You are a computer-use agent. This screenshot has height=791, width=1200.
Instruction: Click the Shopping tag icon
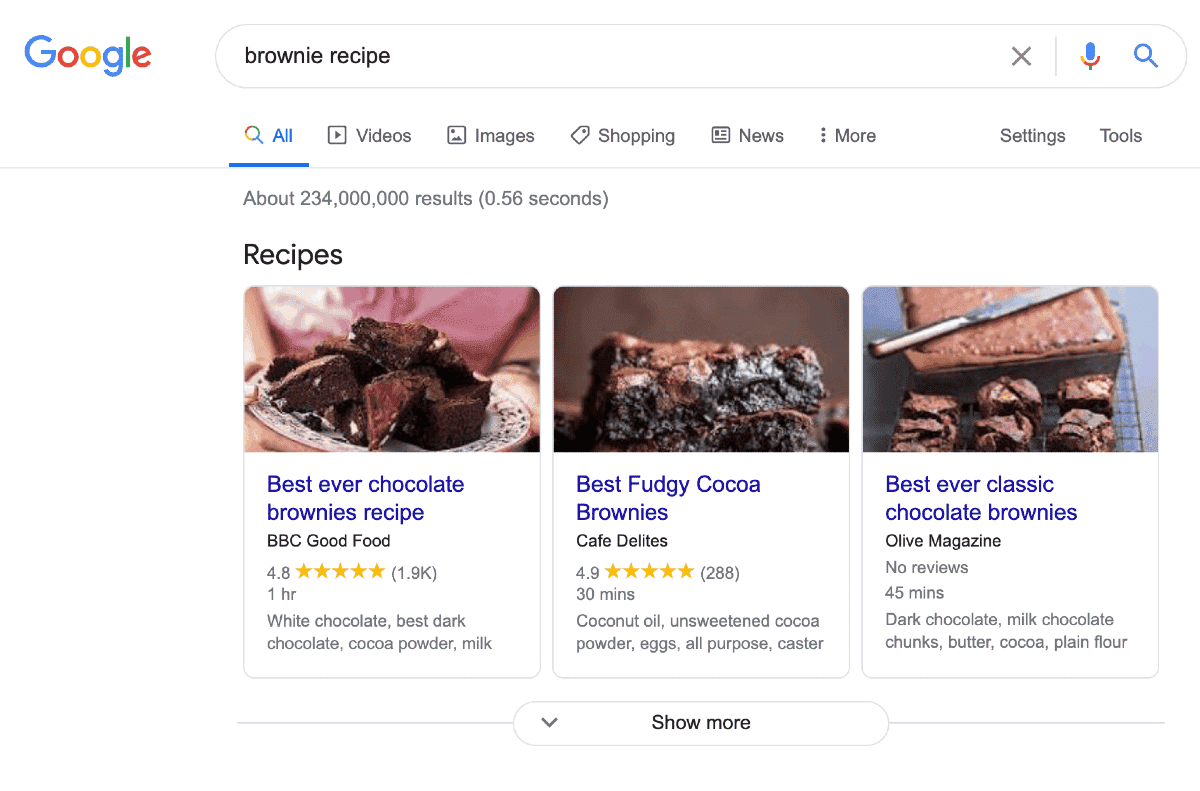pos(580,135)
